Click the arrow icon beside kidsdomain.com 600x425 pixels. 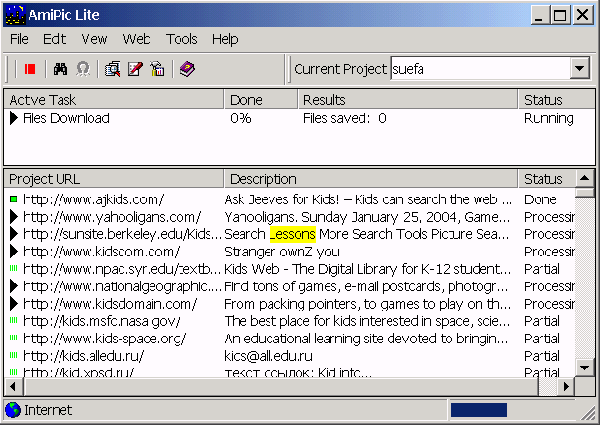tap(14, 304)
